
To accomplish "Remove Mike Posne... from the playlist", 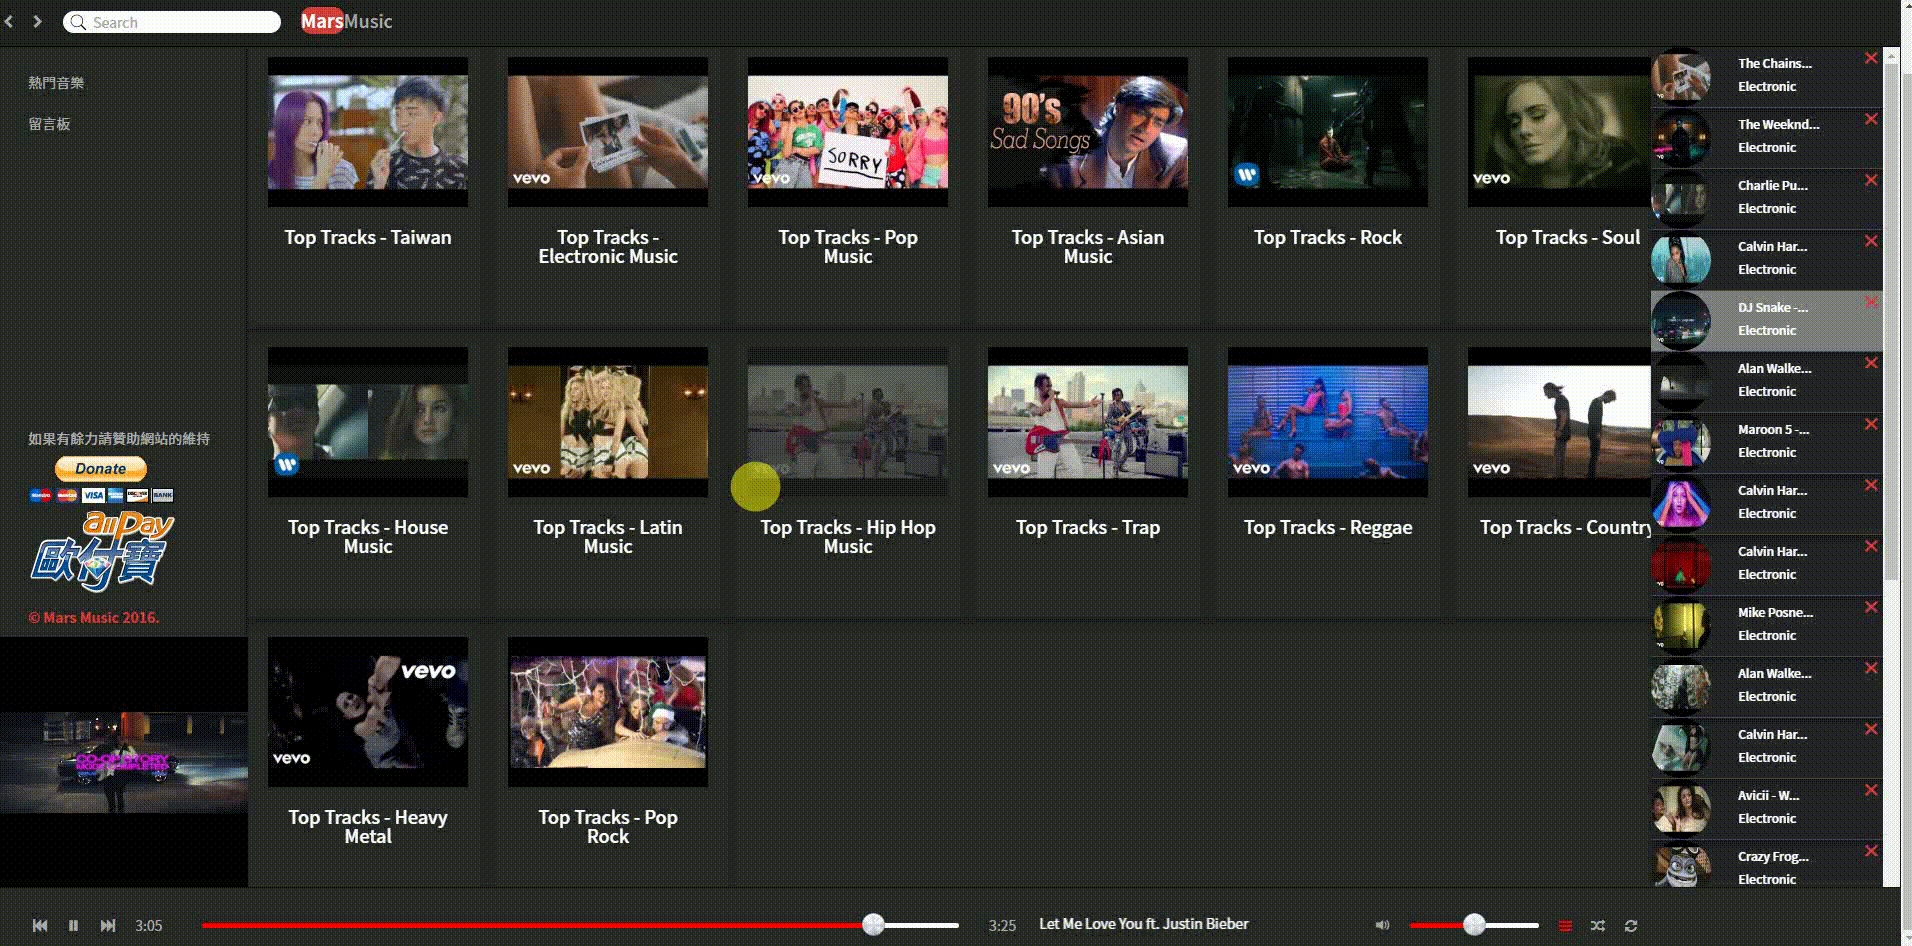I will 1870,607.
